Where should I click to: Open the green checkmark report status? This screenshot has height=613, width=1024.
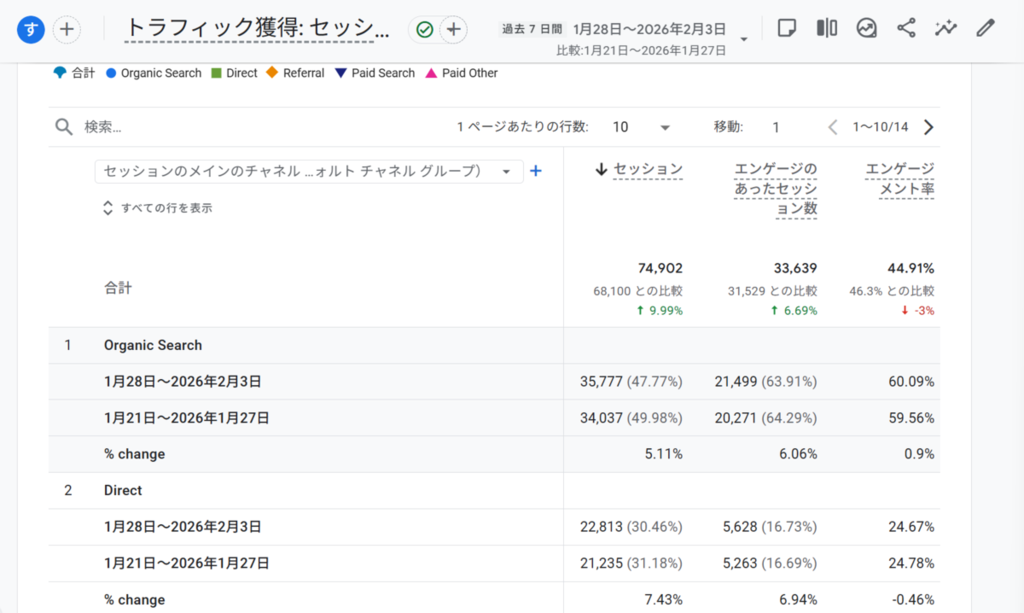click(424, 29)
